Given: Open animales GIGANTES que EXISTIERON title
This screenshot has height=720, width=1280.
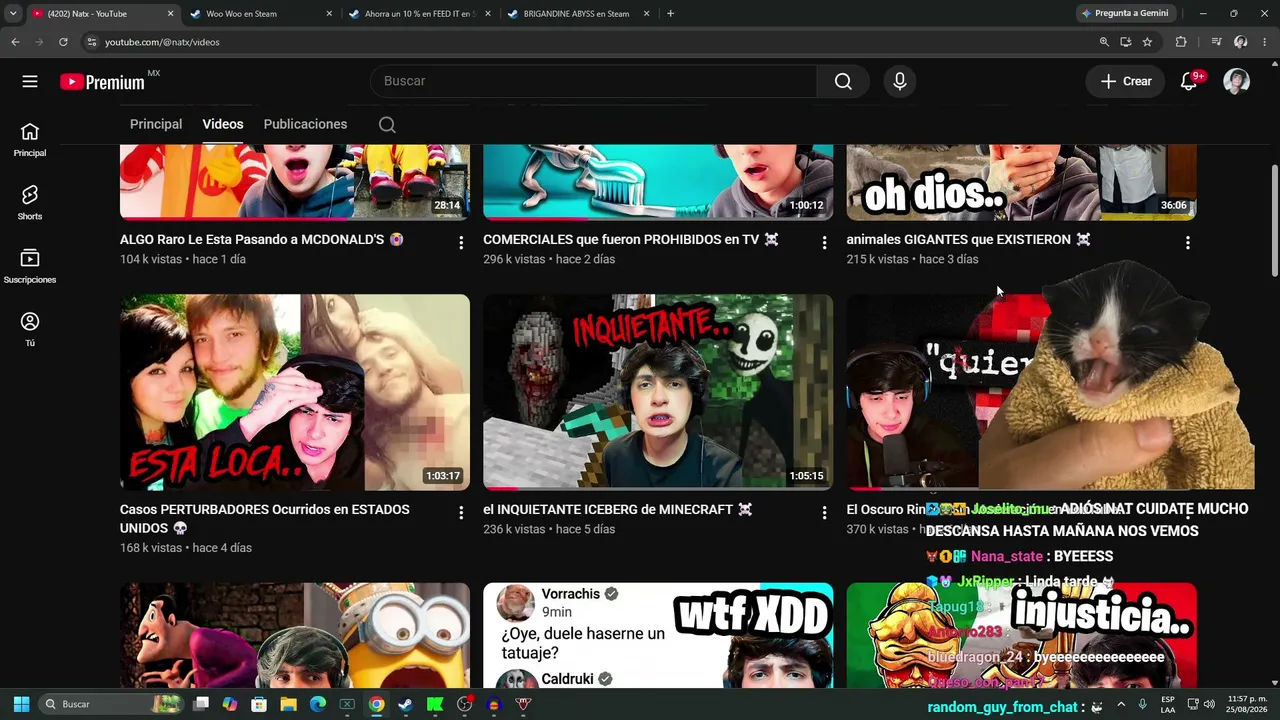Looking at the screenshot, I should (968, 240).
